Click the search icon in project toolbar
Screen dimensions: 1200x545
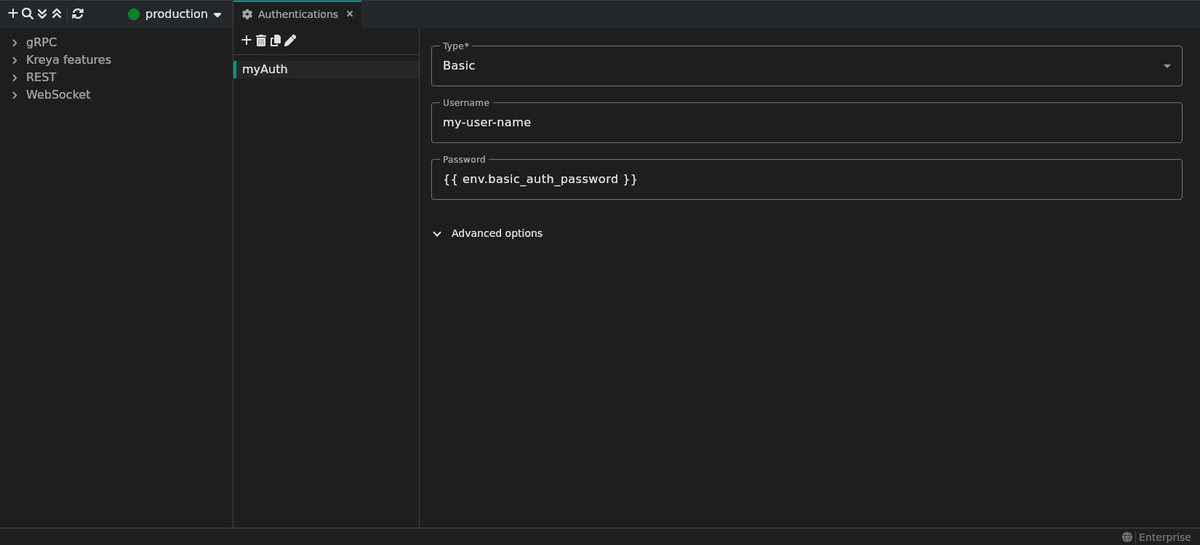pos(27,14)
